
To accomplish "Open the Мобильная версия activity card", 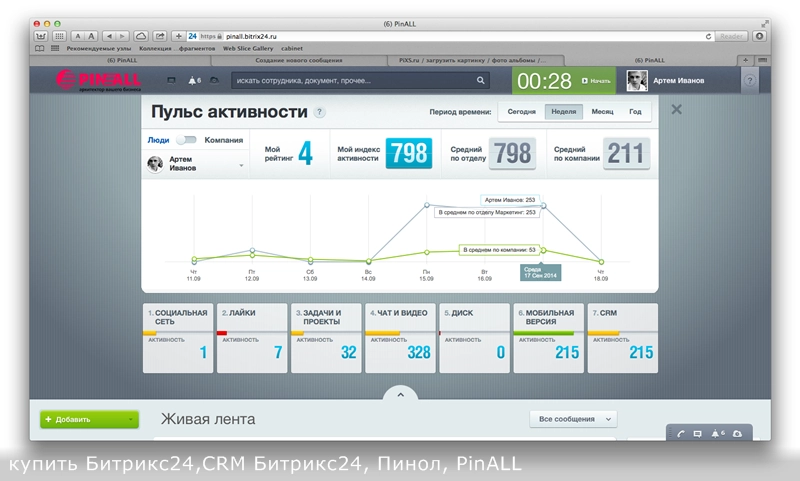I will tap(548, 338).
